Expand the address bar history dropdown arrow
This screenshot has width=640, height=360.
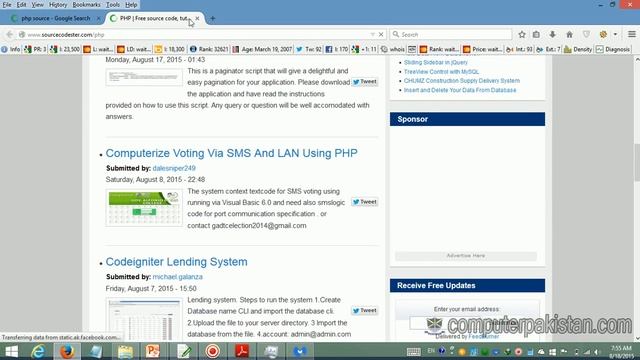(x=372, y=35)
